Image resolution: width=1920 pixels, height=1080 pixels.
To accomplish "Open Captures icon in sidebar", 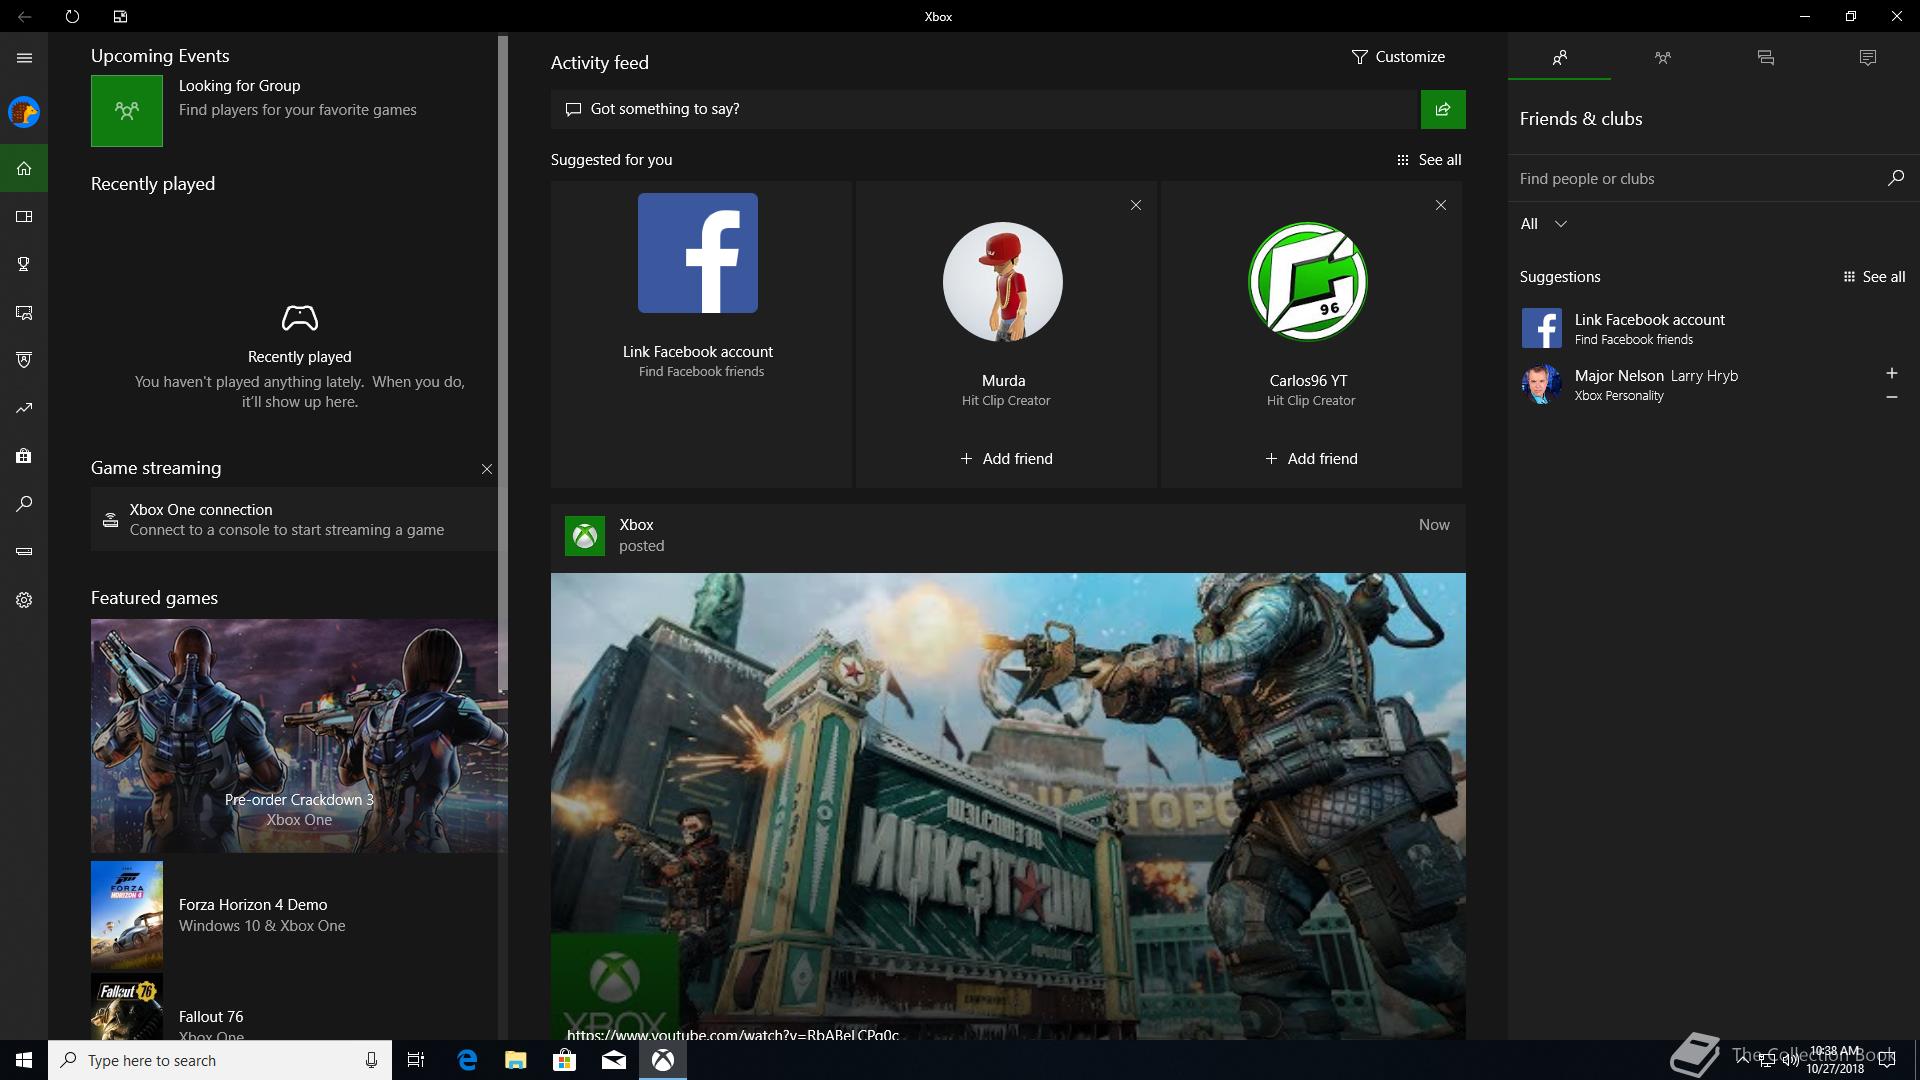I will click(x=24, y=312).
